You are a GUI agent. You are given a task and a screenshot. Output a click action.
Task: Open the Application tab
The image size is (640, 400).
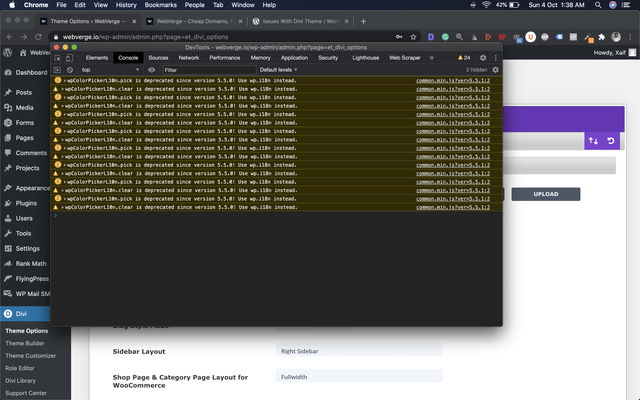(294, 58)
